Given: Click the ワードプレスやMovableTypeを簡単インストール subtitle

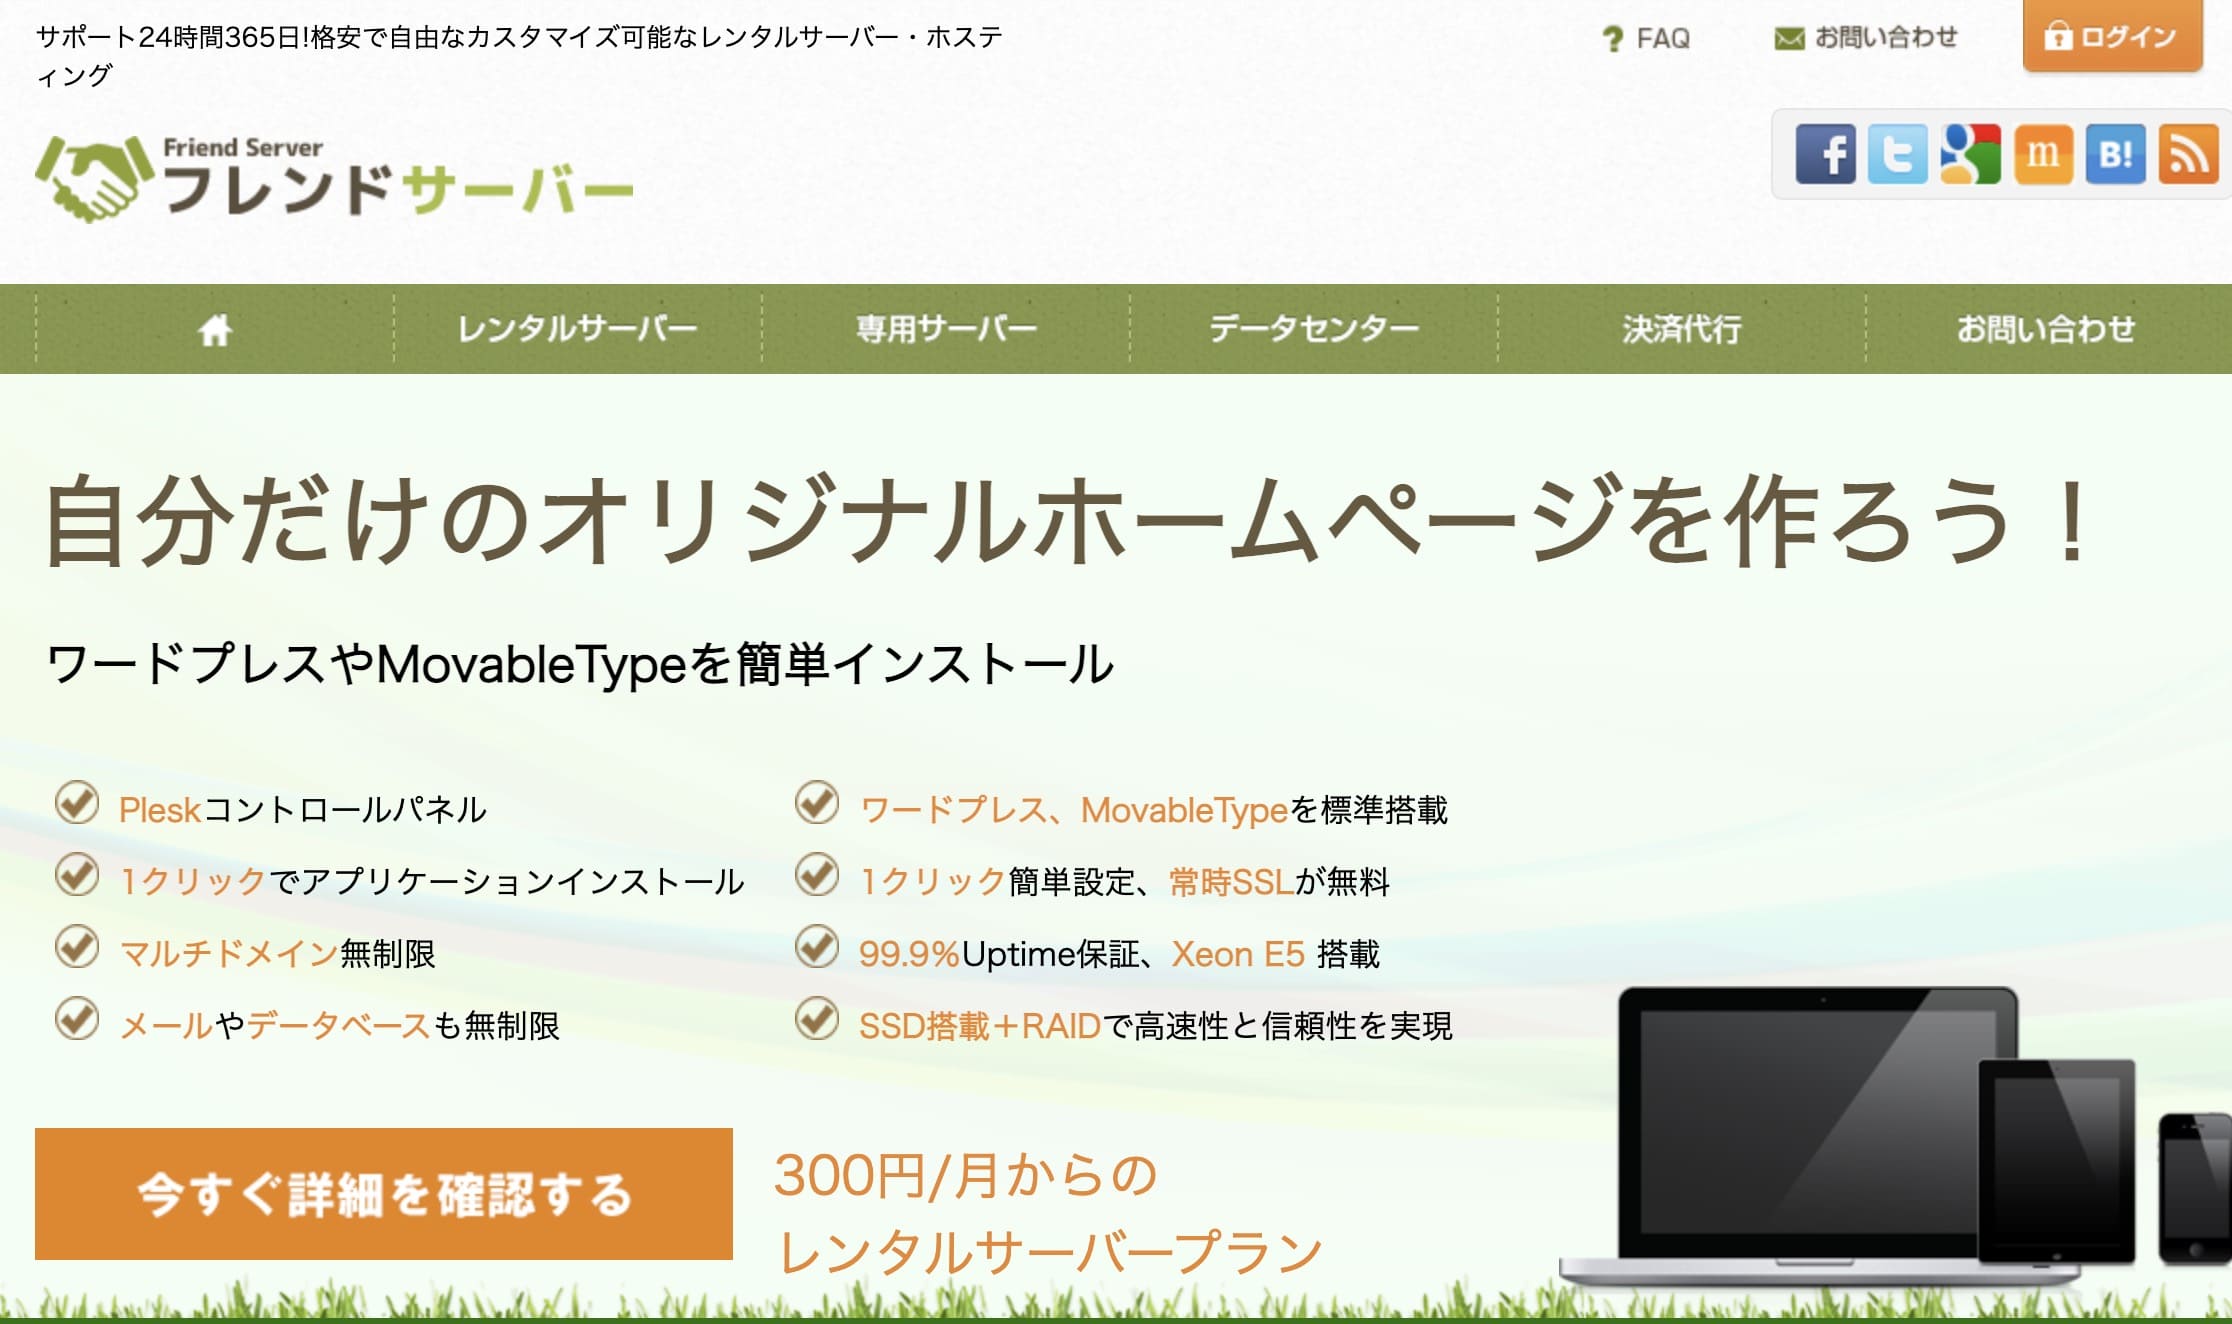Looking at the screenshot, I should (x=580, y=665).
